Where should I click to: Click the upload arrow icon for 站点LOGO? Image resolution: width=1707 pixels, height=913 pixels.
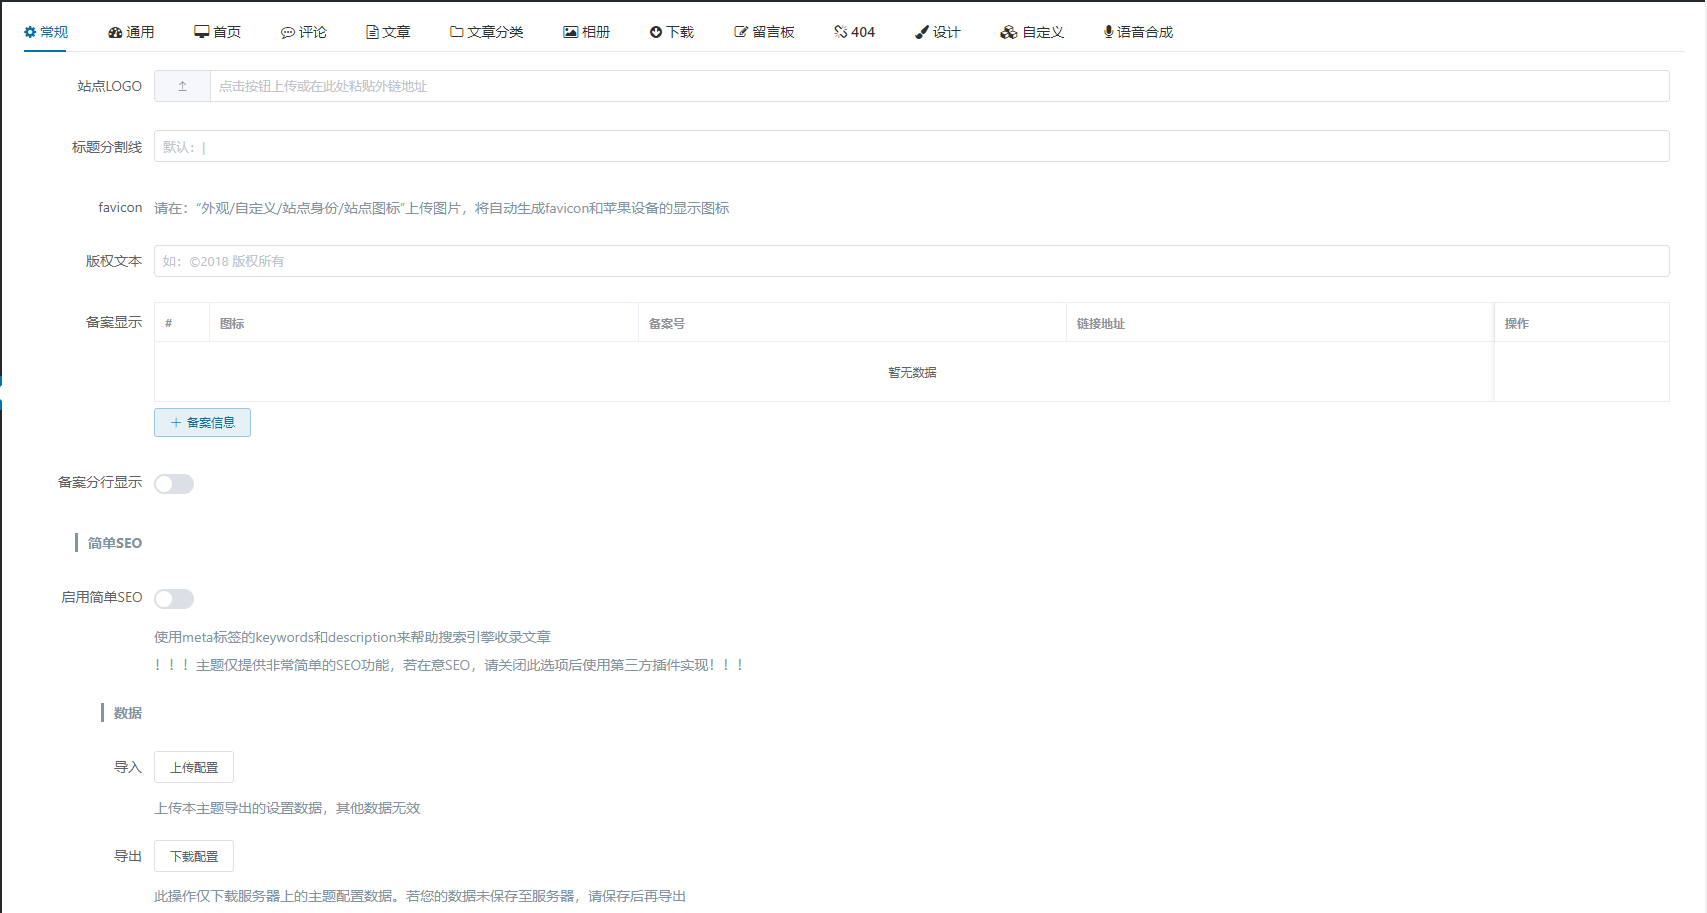tap(182, 86)
